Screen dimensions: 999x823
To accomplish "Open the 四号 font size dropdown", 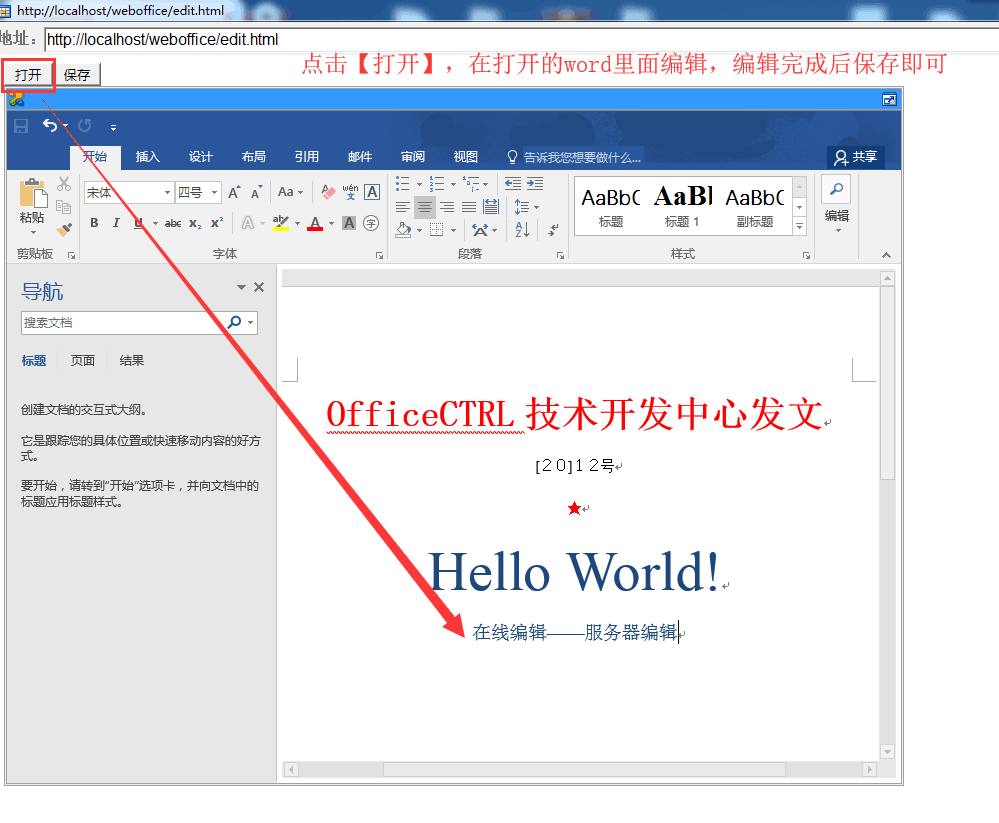I will (x=214, y=192).
